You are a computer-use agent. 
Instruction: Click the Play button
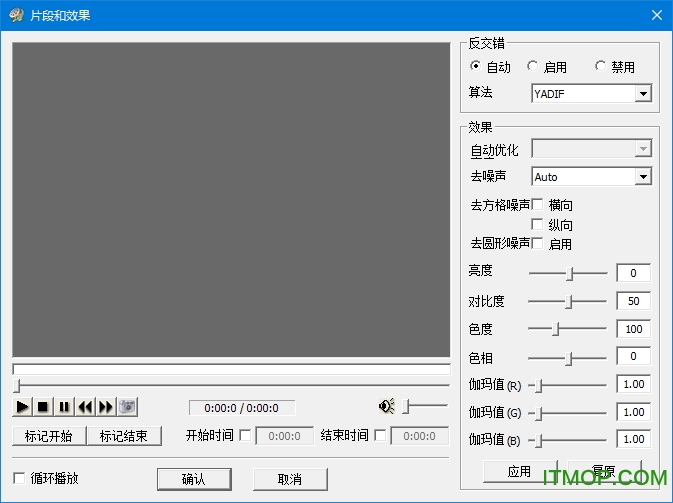click(22, 406)
